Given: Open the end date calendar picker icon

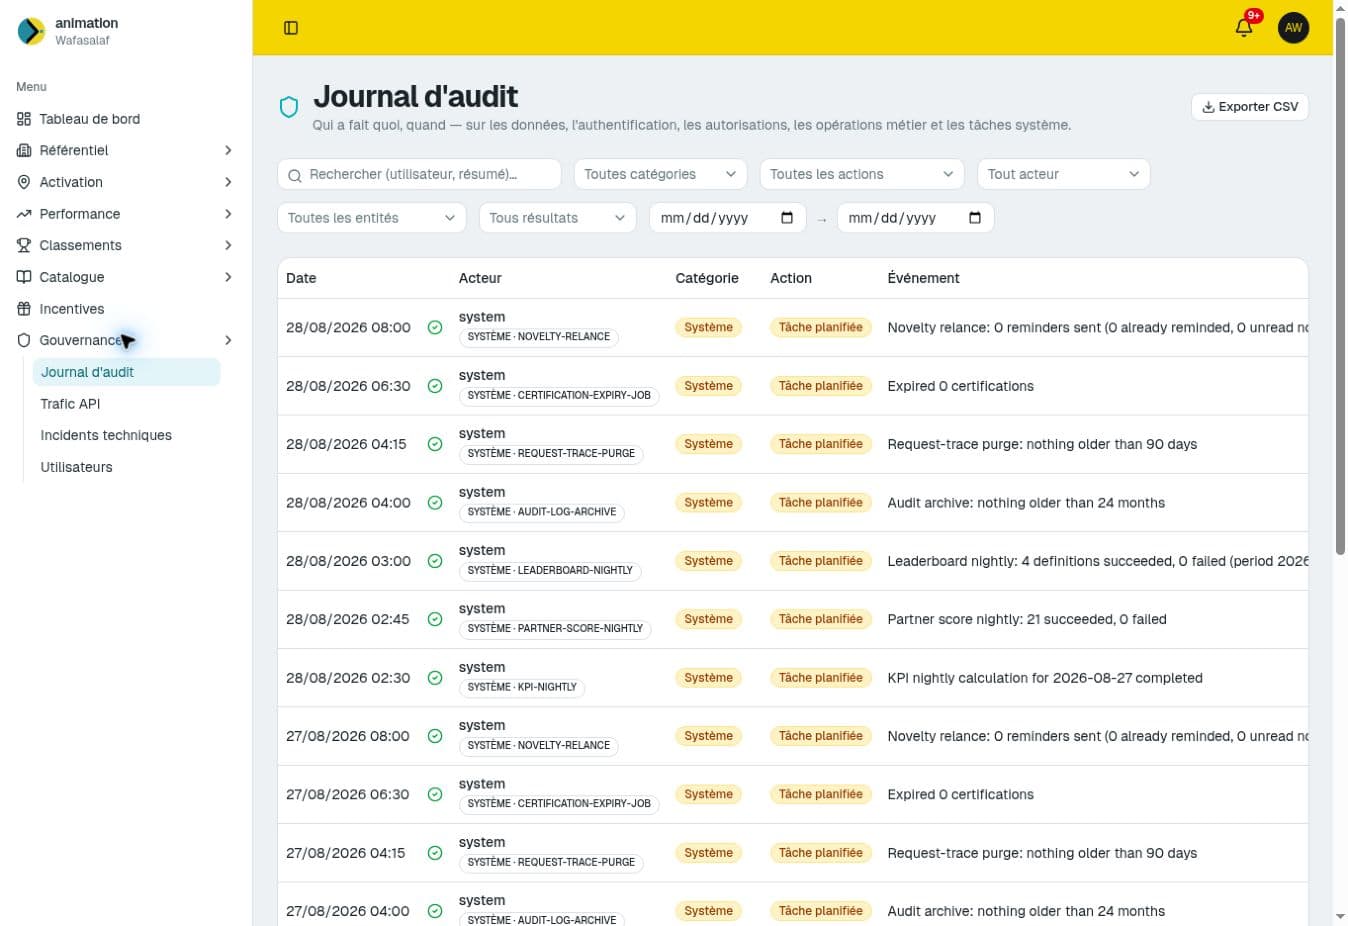Looking at the screenshot, I should click(975, 218).
